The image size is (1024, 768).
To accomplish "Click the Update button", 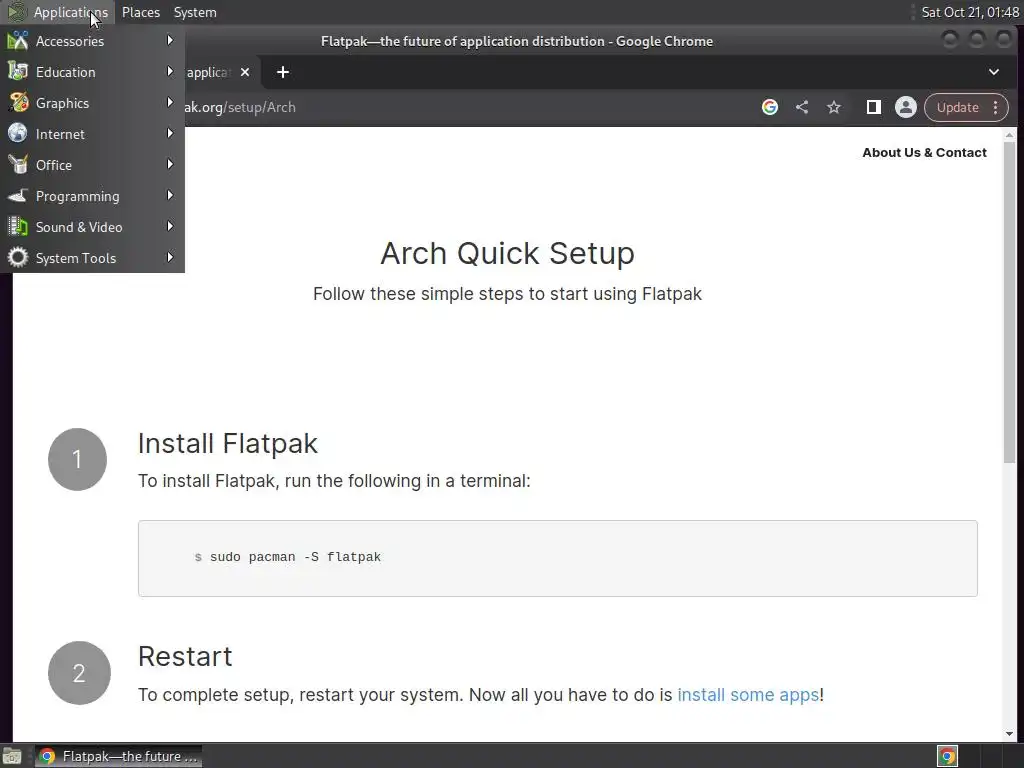I will pyautogui.click(x=957, y=108).
